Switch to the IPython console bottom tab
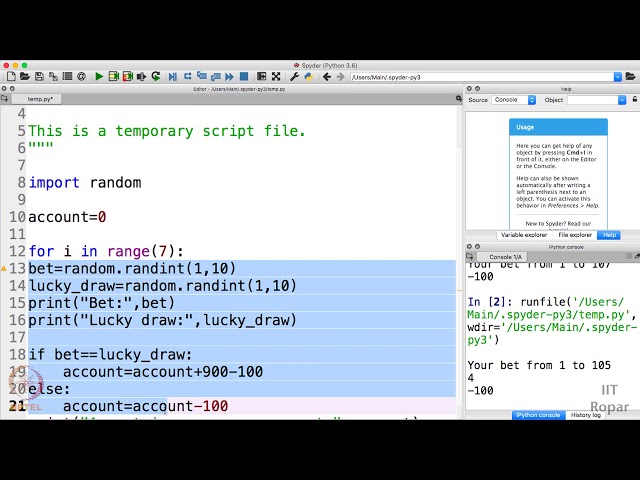The image size is (640, 480). 538,415
